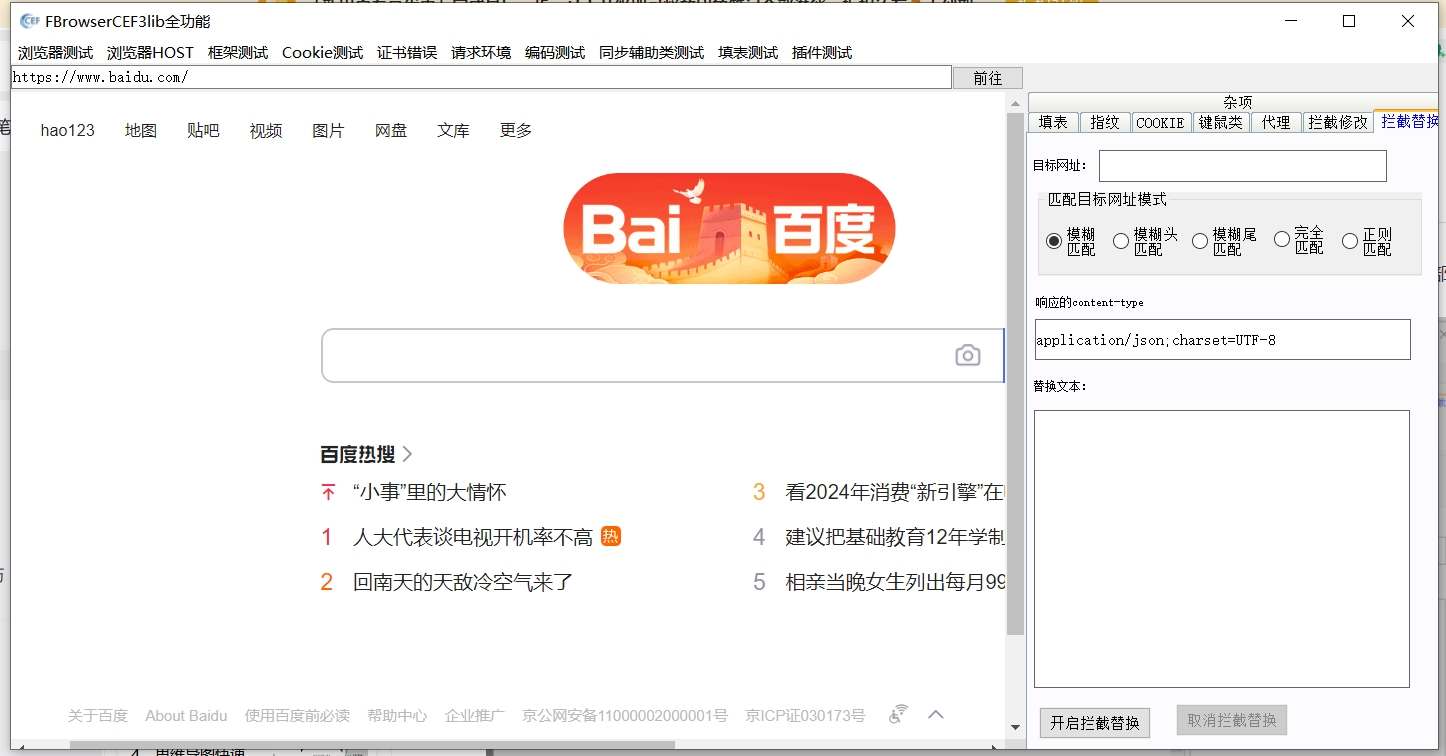The width and height of the screenshot is (1446, 756).
Task: Switch to the 填表 tab
Action: click(1053, 122)
